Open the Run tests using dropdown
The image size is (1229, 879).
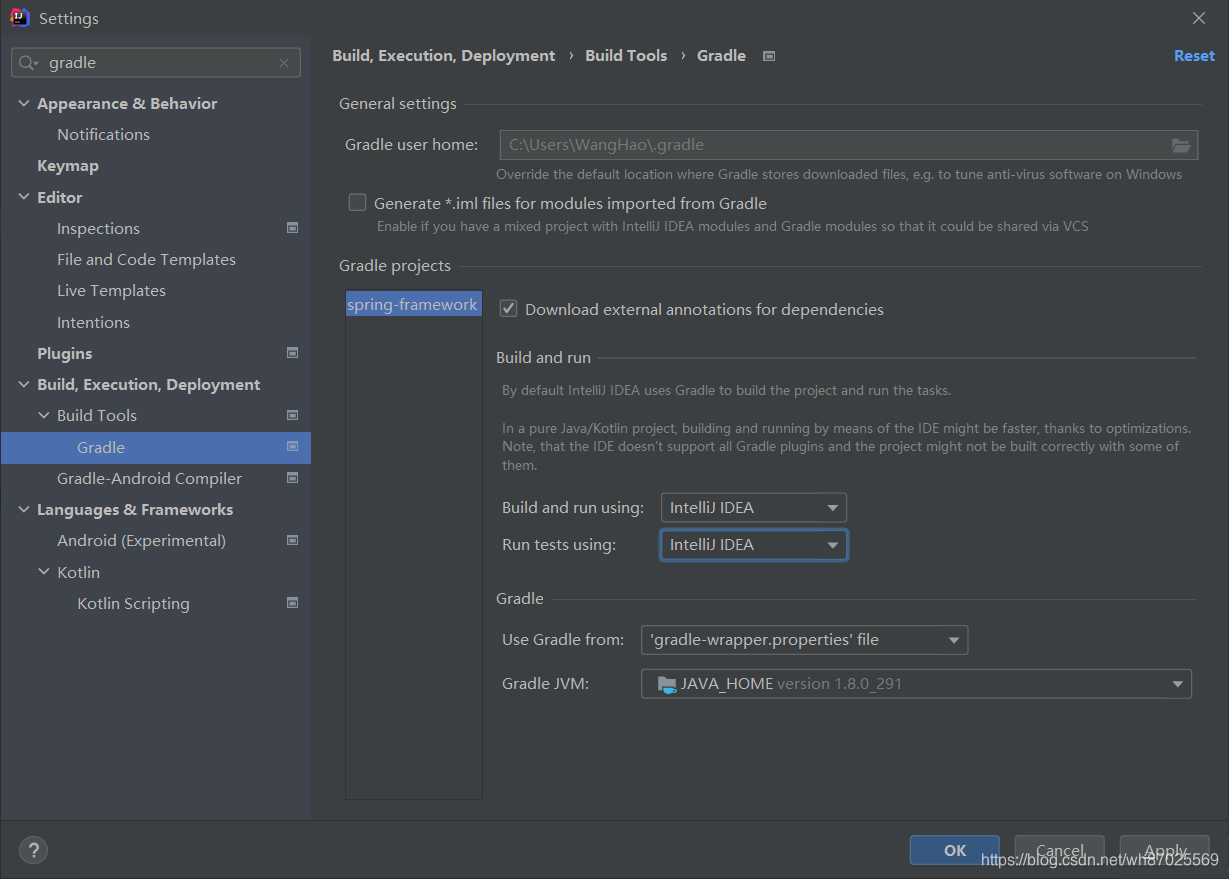[x=754, y=545]
